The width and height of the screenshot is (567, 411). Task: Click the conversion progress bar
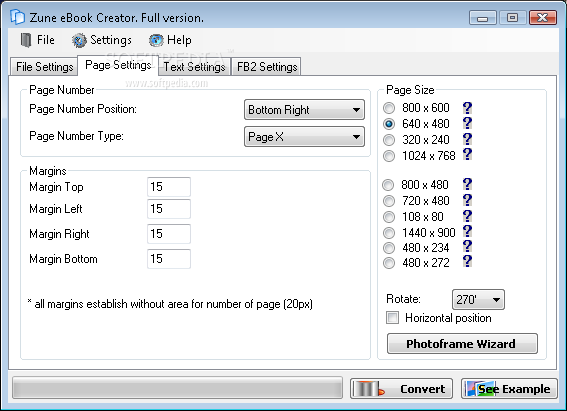click(177, 388)
